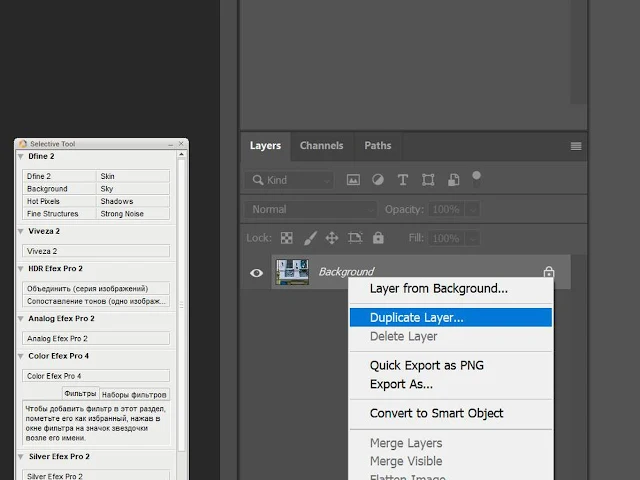The image size is (640, 480).
Task: Click search icon in Kind filter
Action: (x=258, y=180)
